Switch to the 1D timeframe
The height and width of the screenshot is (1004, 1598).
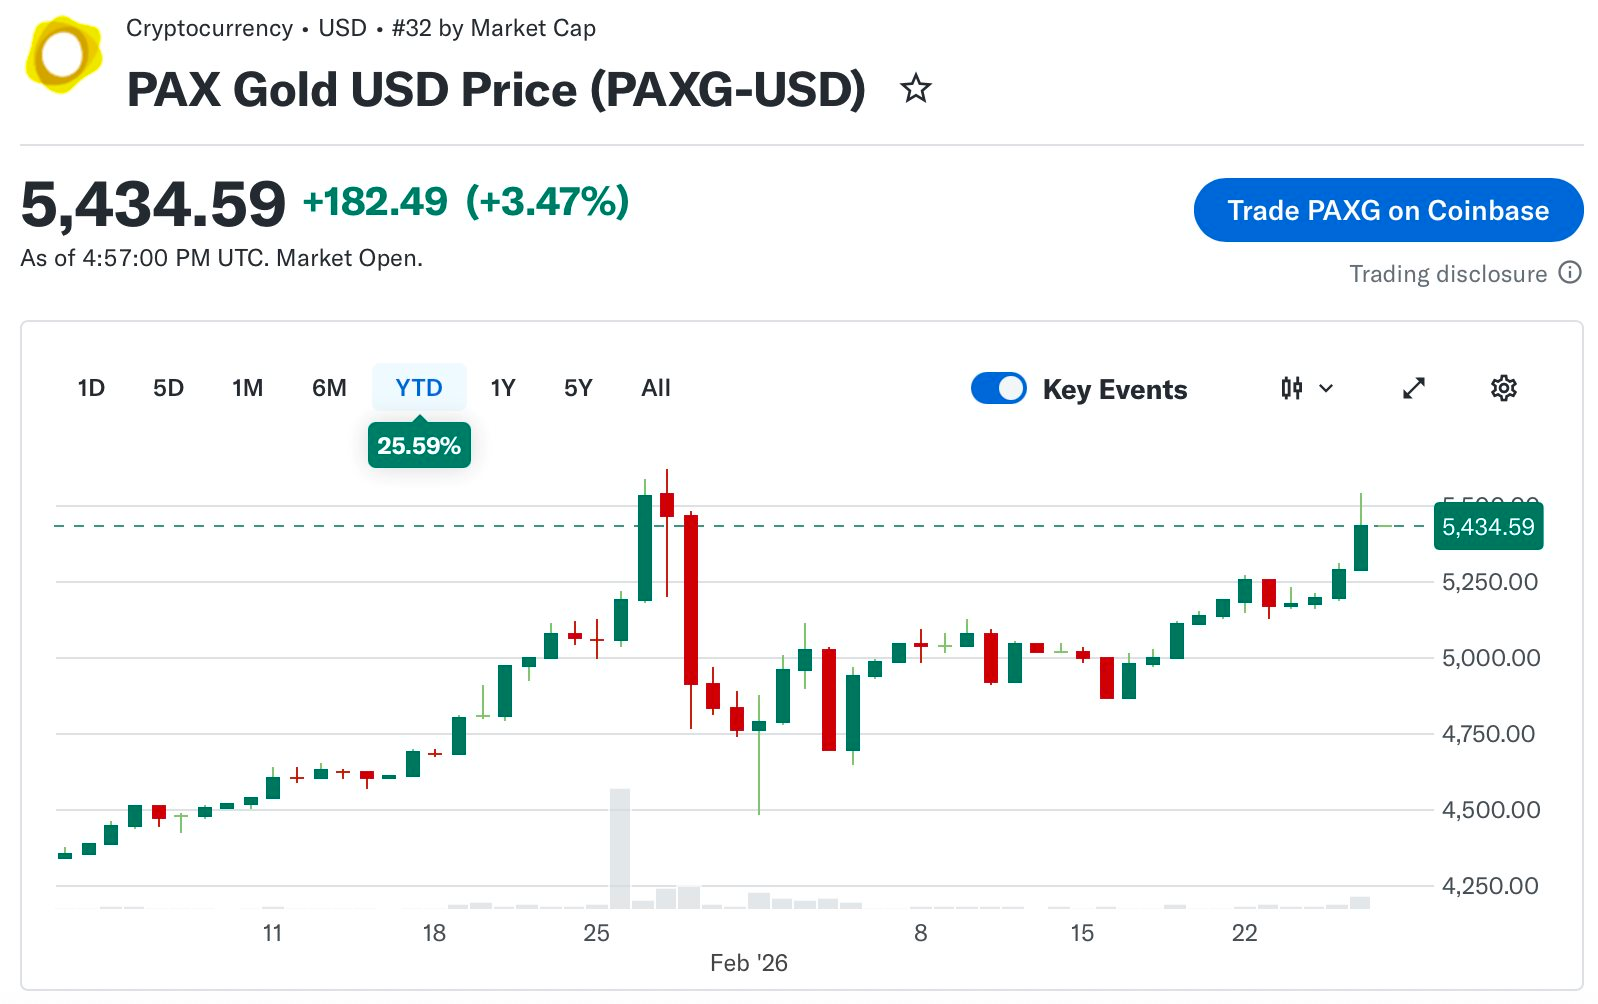tap(90, 388)
